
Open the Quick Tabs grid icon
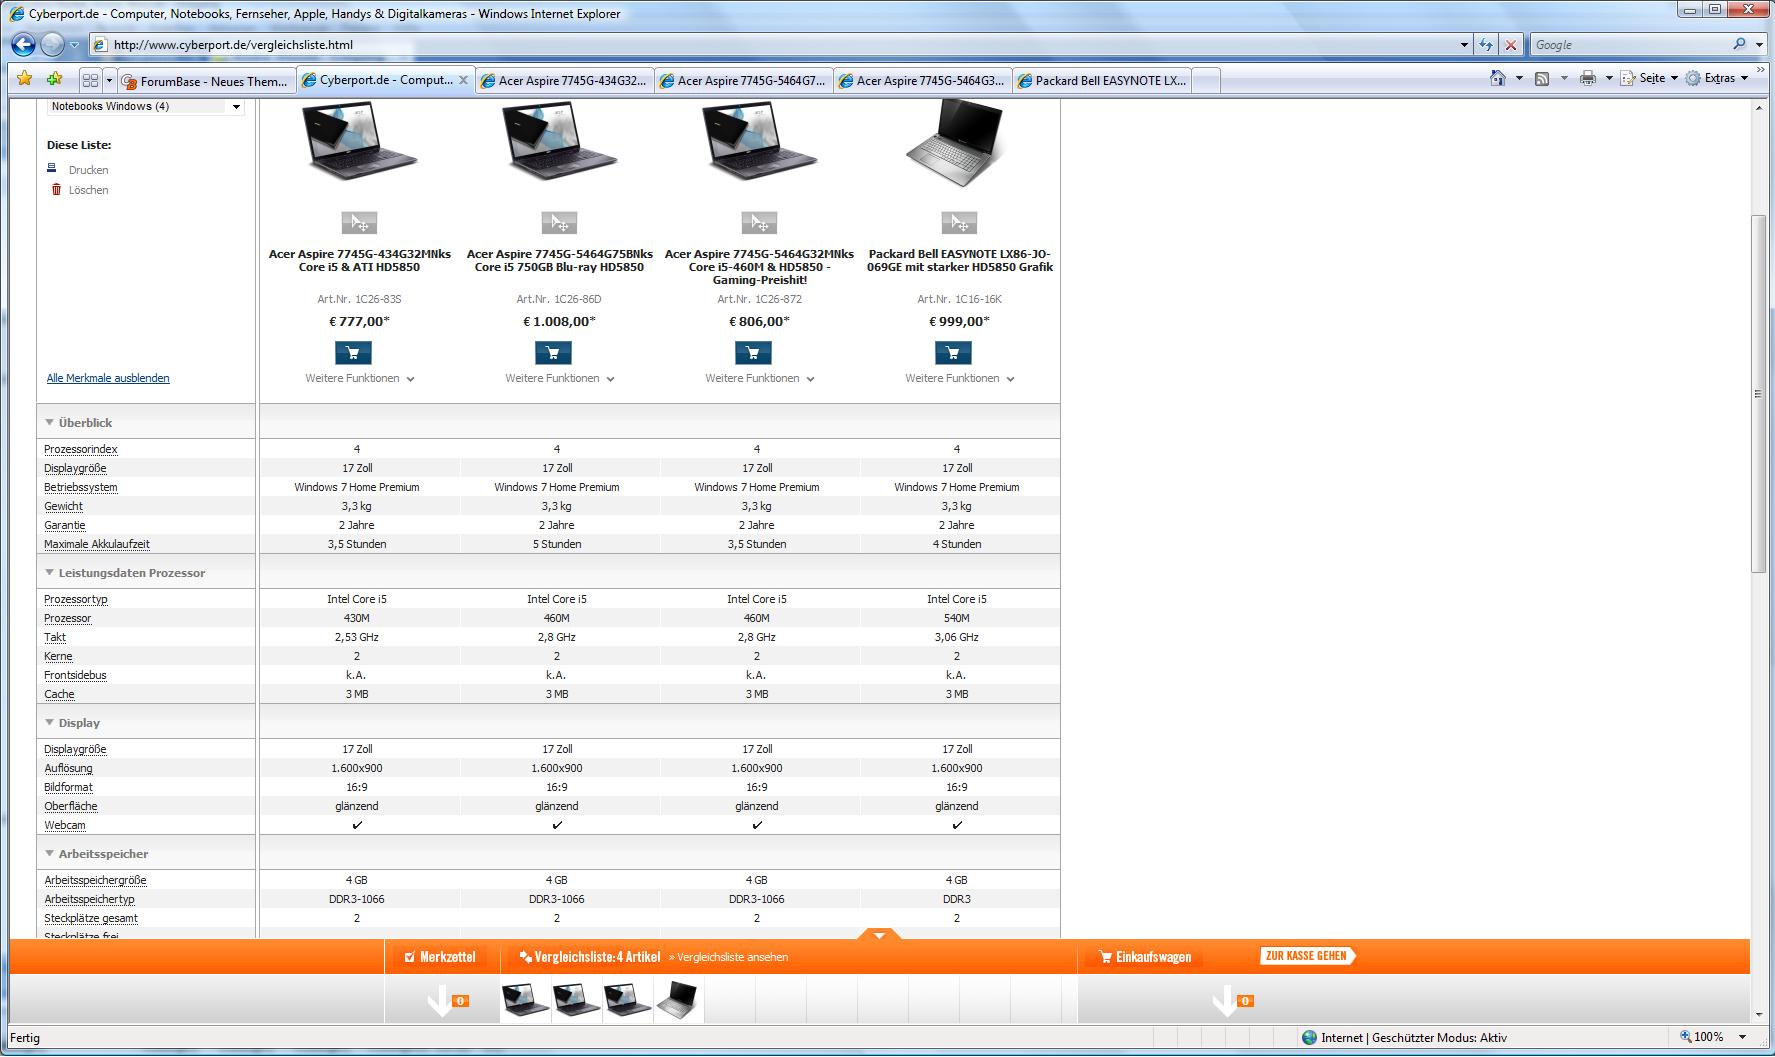[90, 80]
